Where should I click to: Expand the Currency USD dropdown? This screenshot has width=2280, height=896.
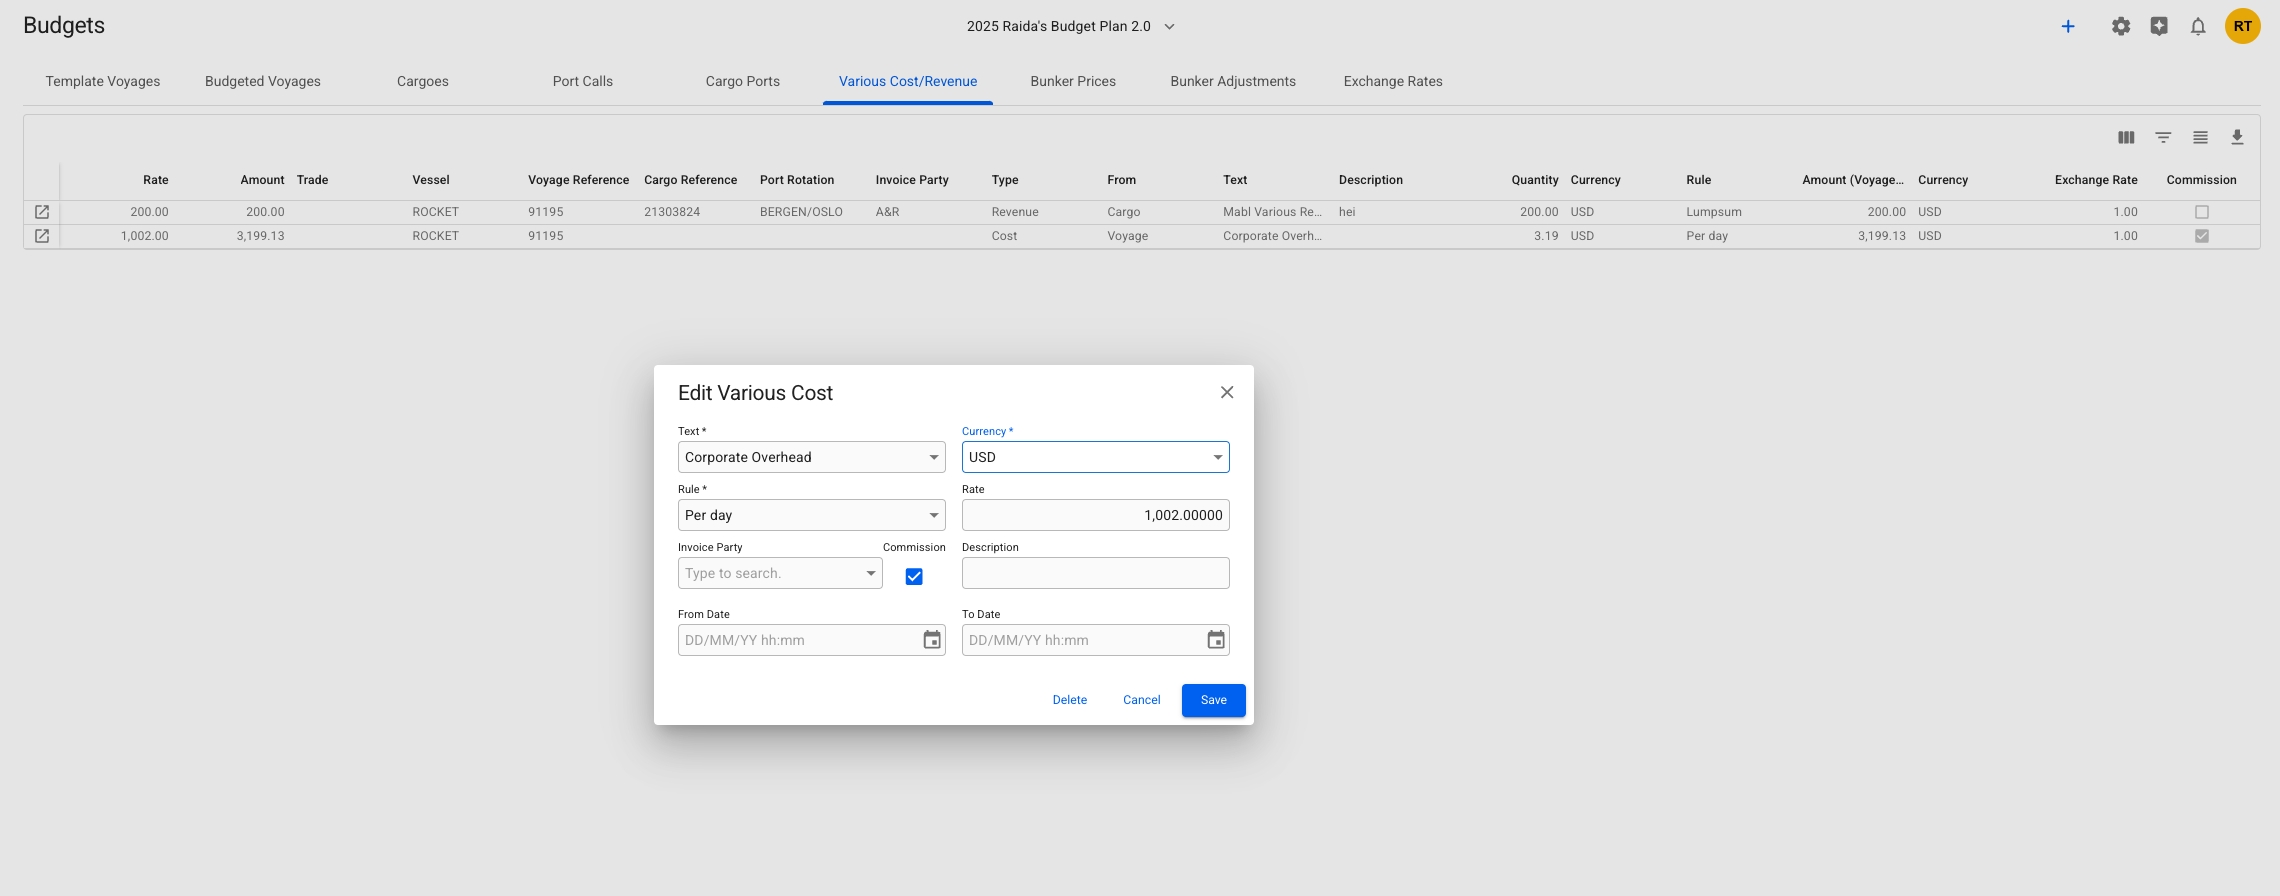[1217, 457]
